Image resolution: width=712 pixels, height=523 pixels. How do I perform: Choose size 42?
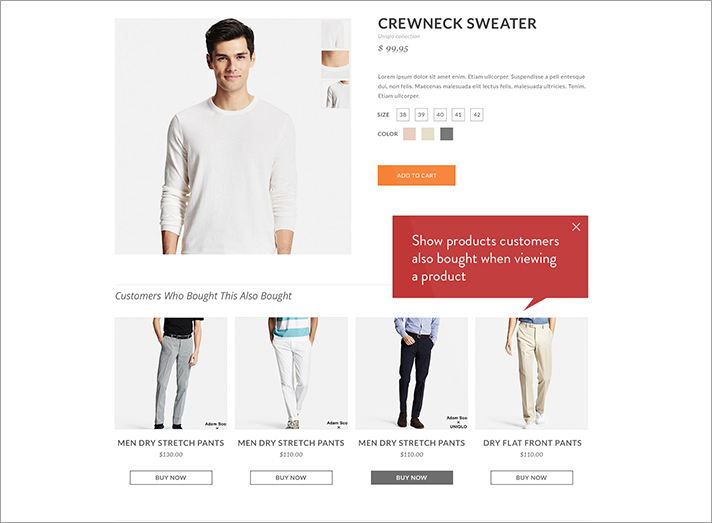477,115
